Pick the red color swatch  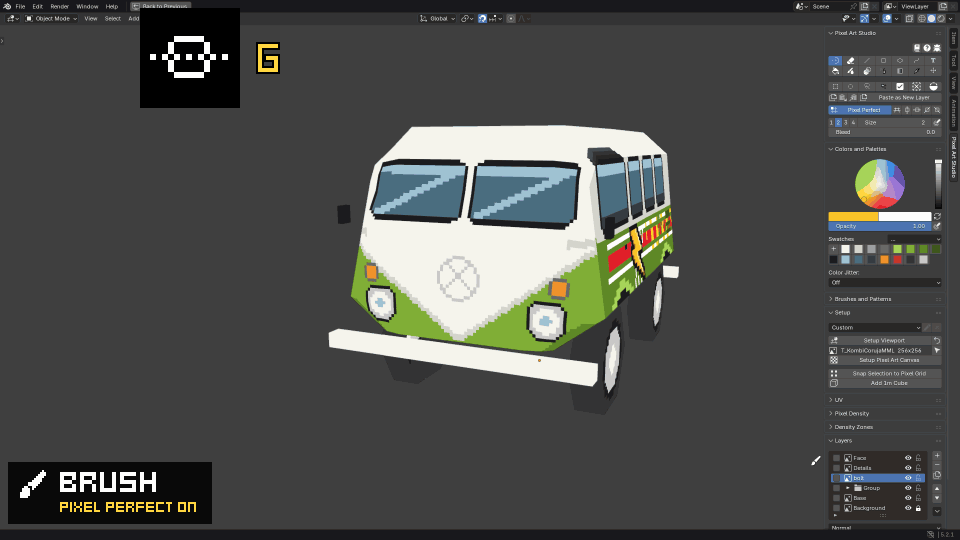click(x=898, y=260)
